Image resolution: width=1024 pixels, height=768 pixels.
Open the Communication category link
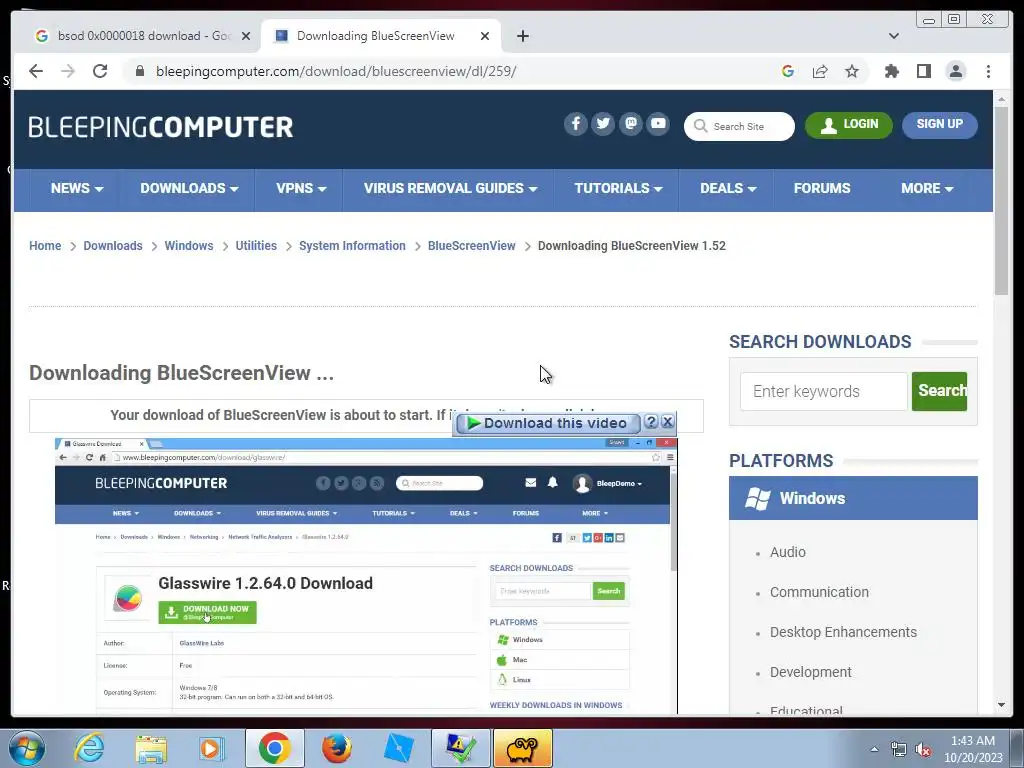pyautogui.click(x=819, y=592)
